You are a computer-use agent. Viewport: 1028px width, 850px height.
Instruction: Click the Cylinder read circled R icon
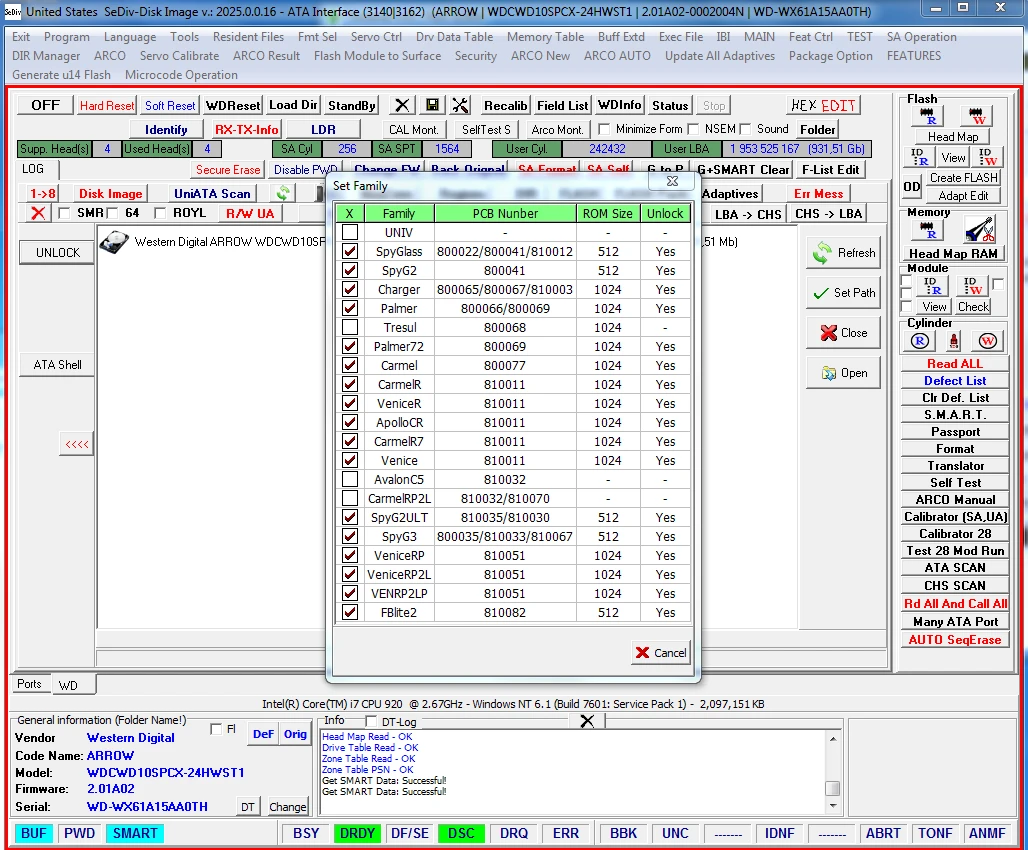[x=920, y=341]
